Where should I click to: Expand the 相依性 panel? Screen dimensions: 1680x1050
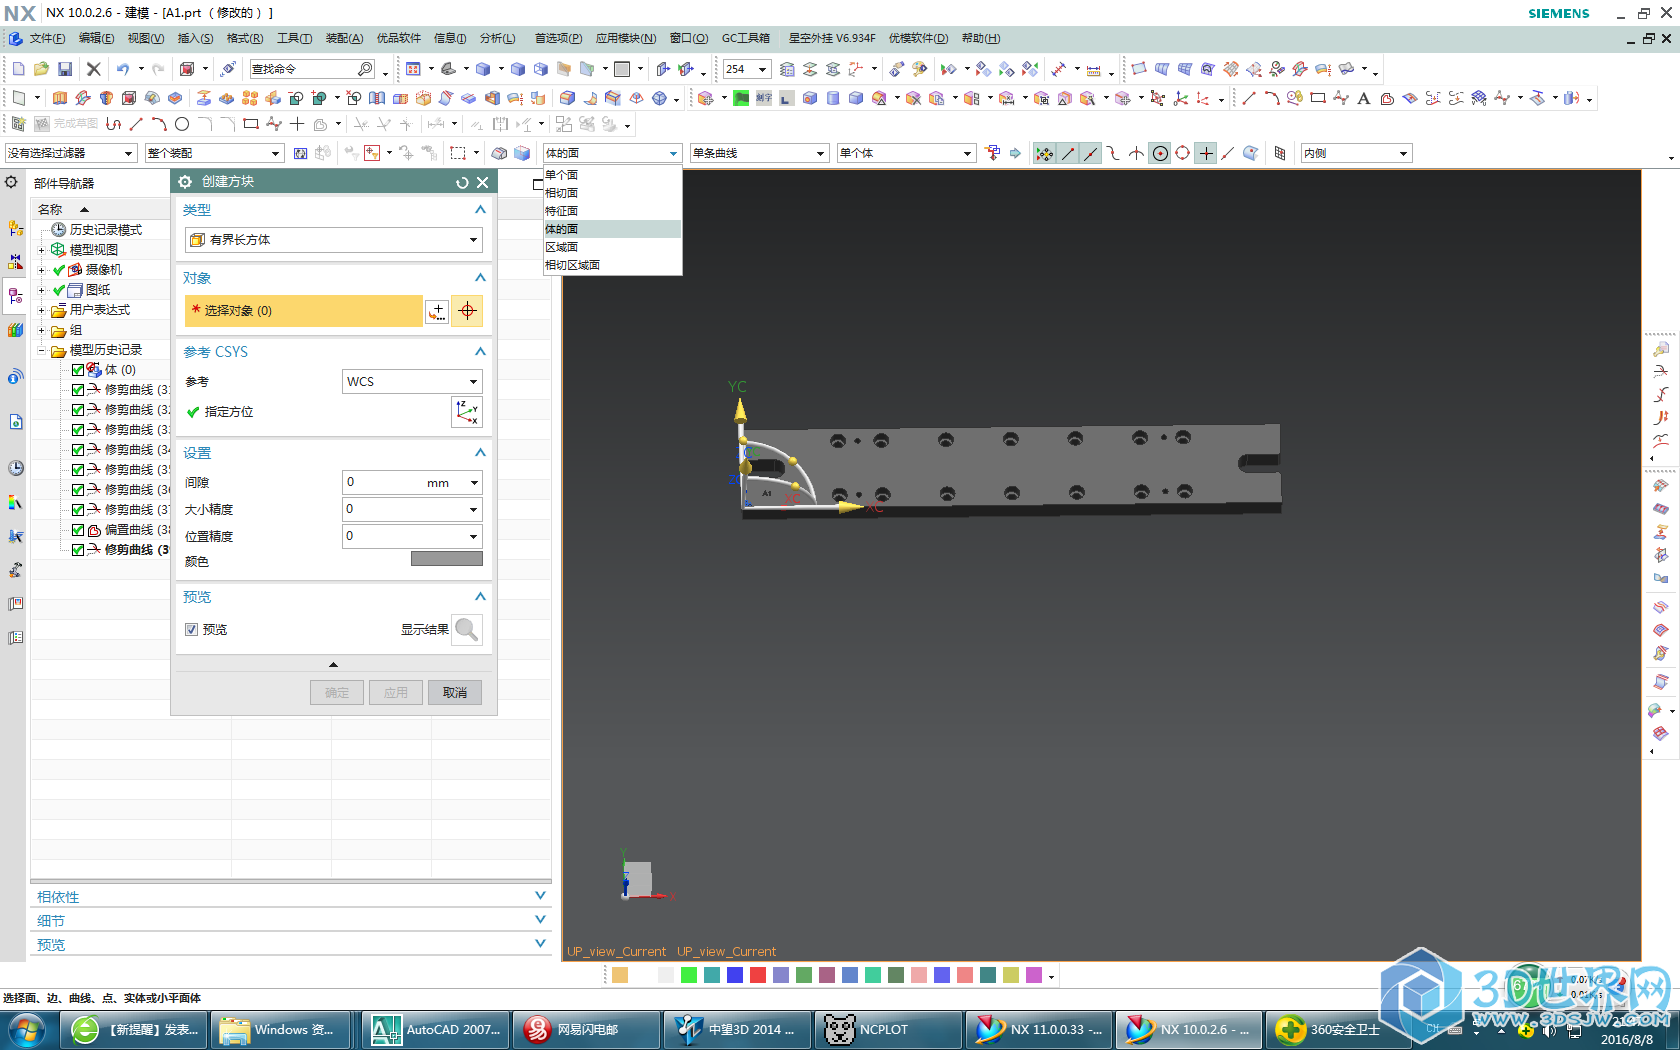click(540, 896)
